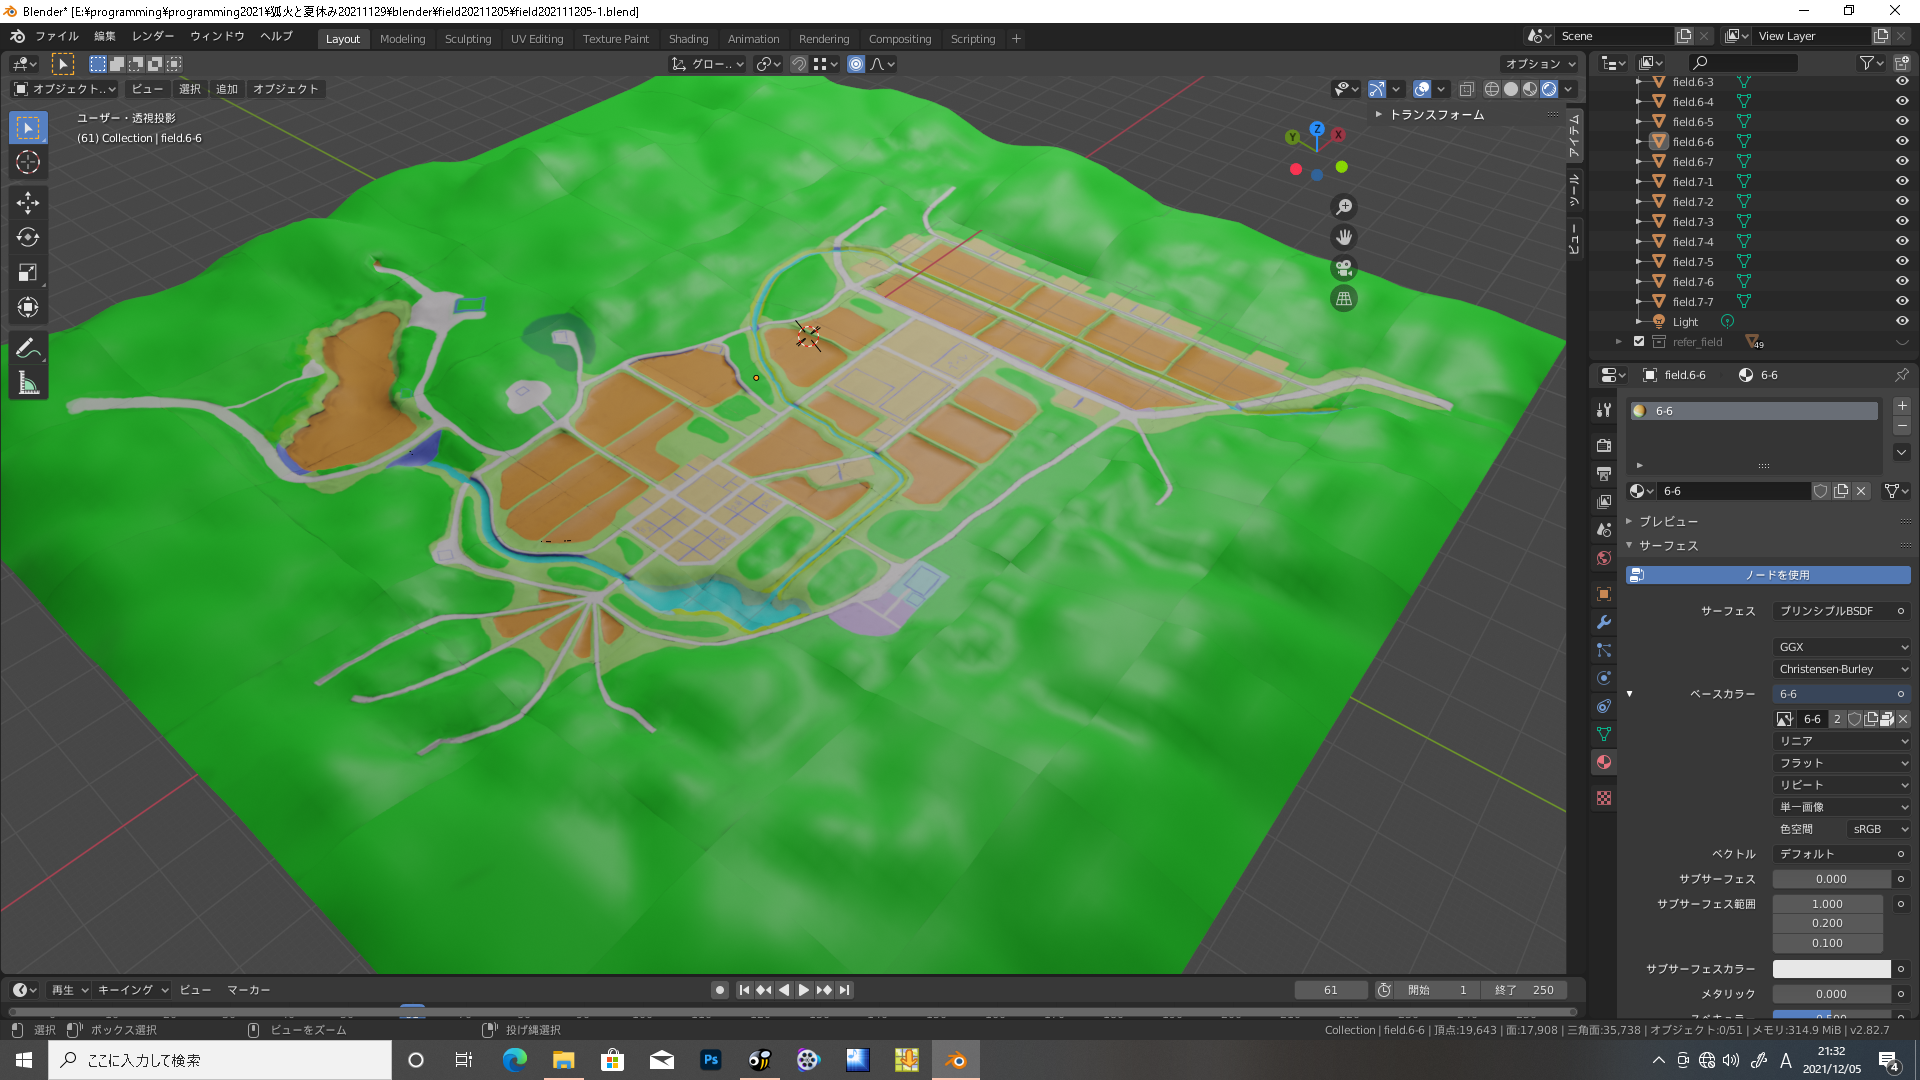Switch to perspective/orthographic grid icon
Screen dimensions: 1920x1080
pyautogui.click(x=1344, y=299)
